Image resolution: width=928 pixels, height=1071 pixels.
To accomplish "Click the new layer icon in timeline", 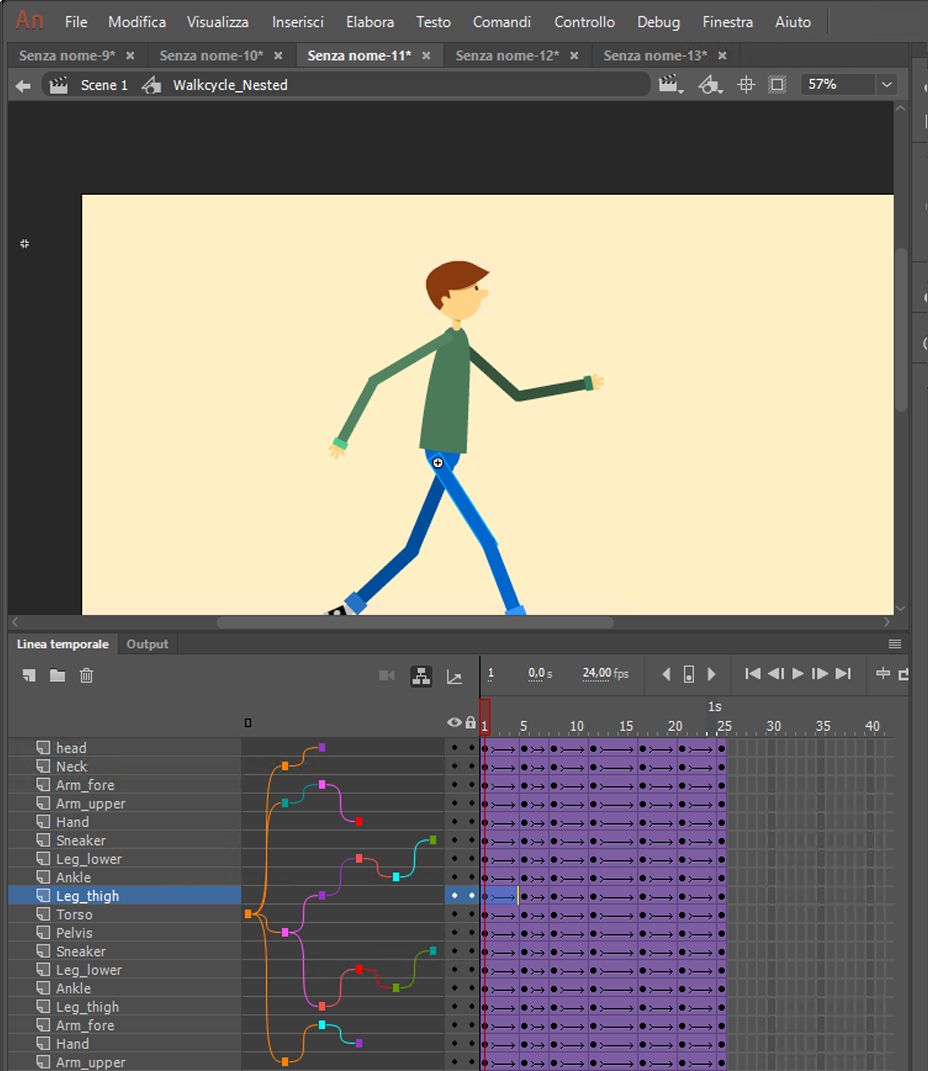I will point(29,676).
